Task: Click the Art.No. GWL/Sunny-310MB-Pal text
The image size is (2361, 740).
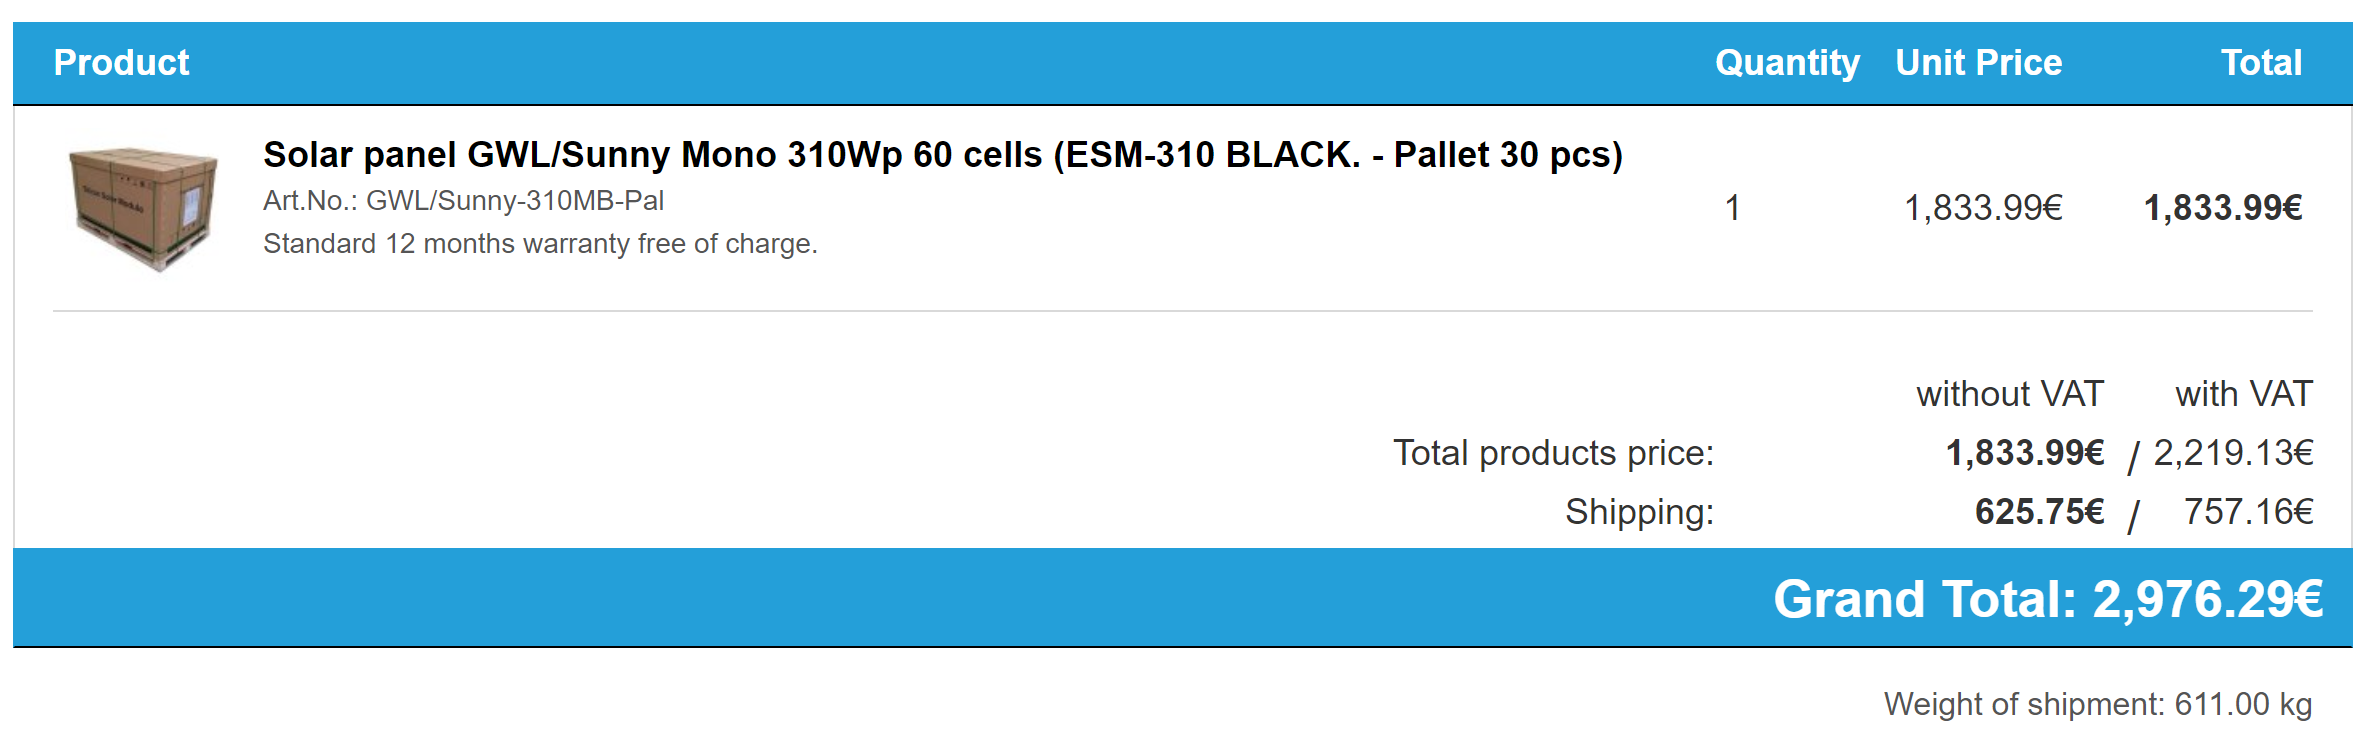Action: [x=463, y=201]
